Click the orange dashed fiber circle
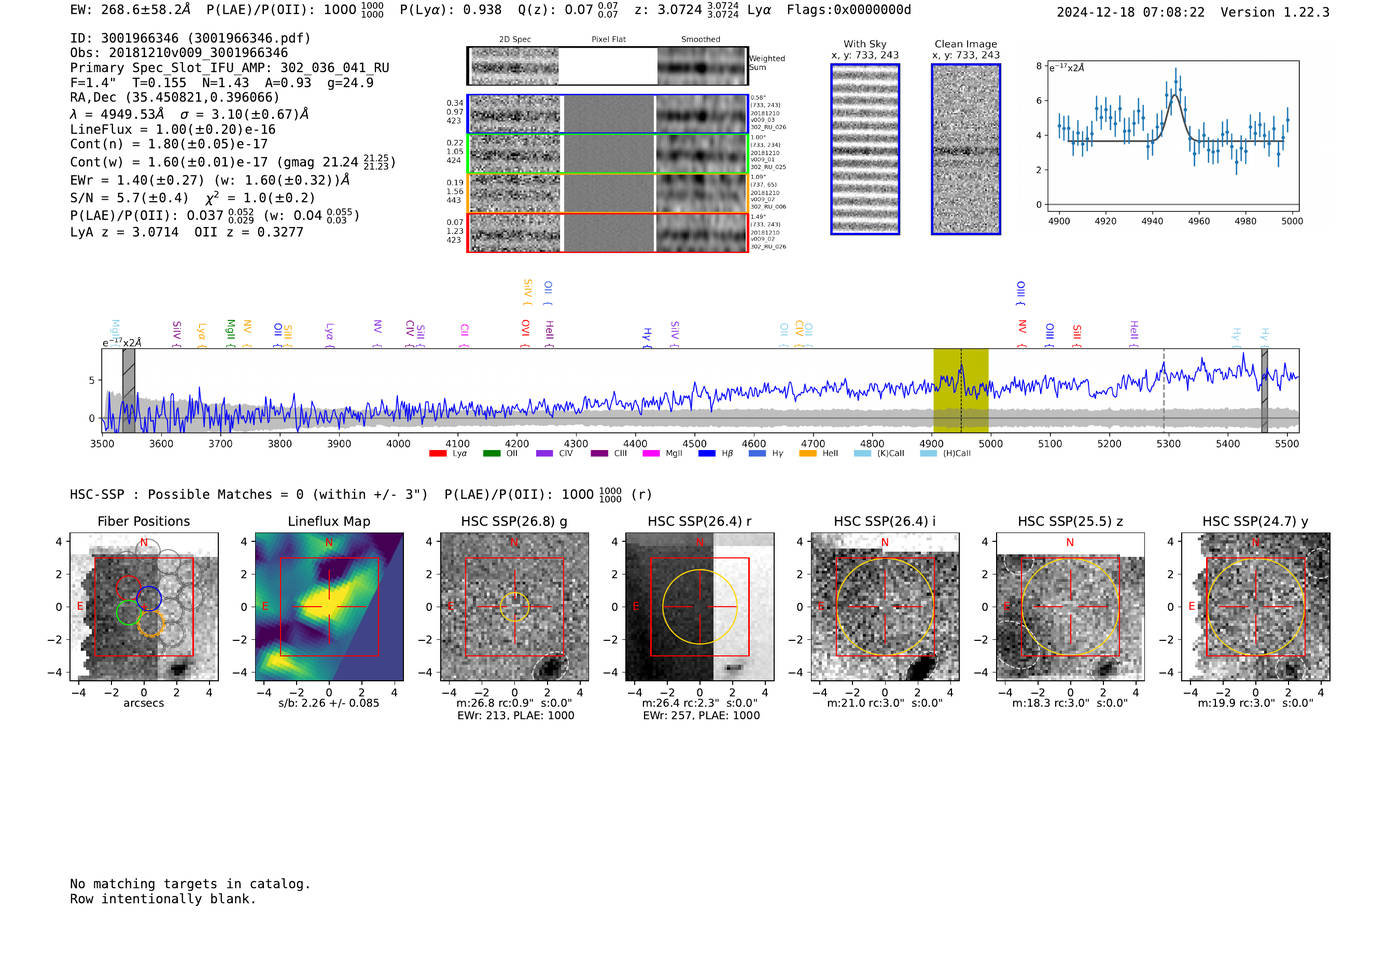The width and height of the screenshot is (1400, 953). [x=150, y=624]
